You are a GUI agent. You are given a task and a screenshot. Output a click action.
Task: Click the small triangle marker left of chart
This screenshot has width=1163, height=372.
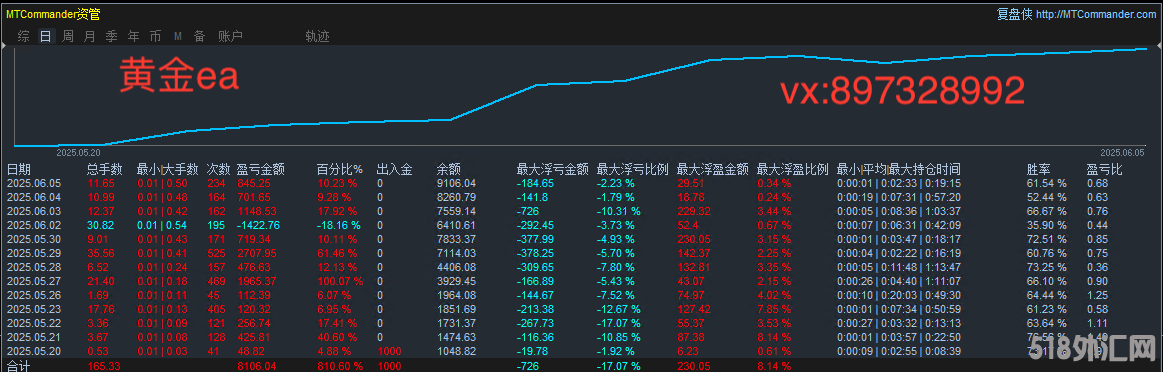pyautogui.click(x=4, y=47)
